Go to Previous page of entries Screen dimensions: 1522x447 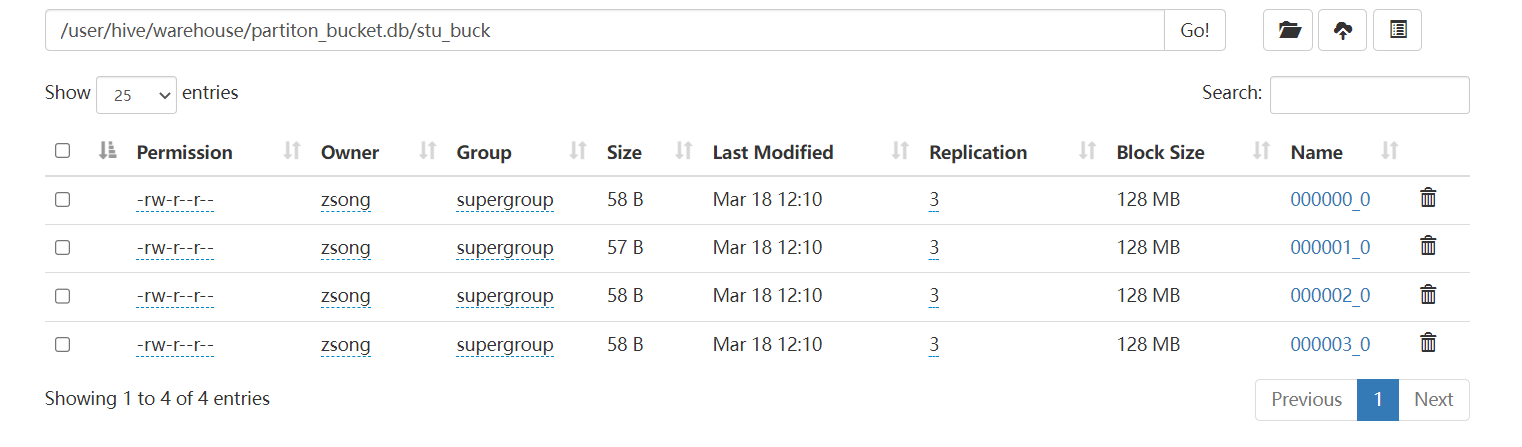coord(1306,399)
